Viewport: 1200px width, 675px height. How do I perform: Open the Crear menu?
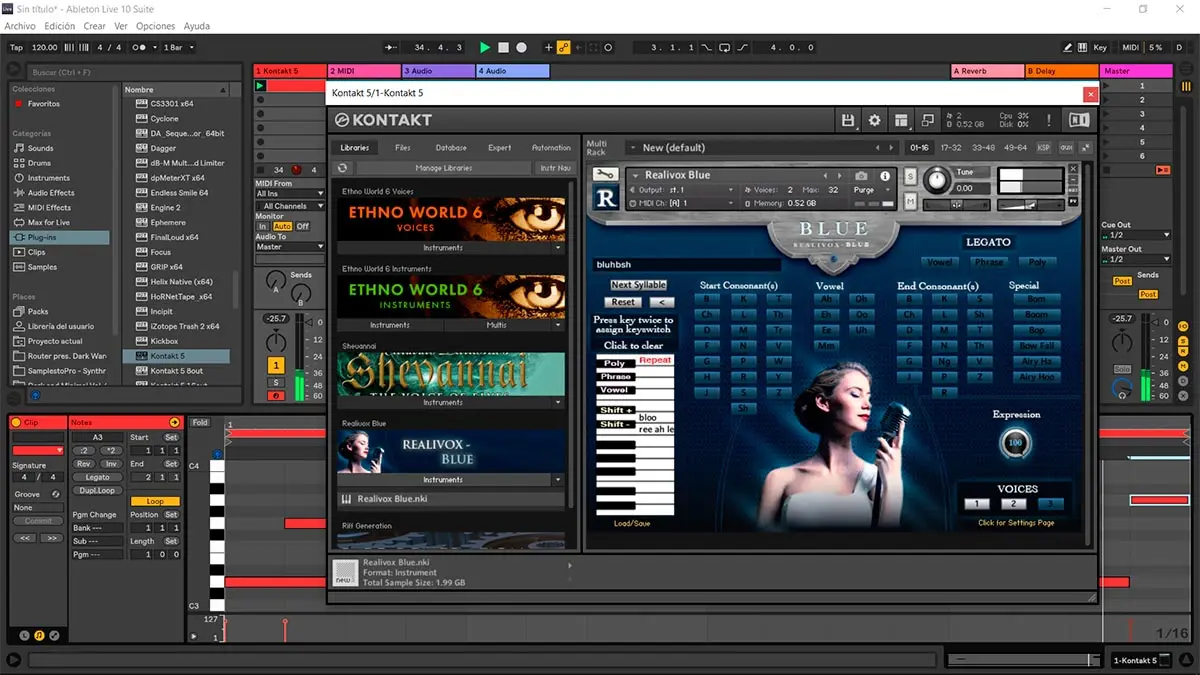94,26
